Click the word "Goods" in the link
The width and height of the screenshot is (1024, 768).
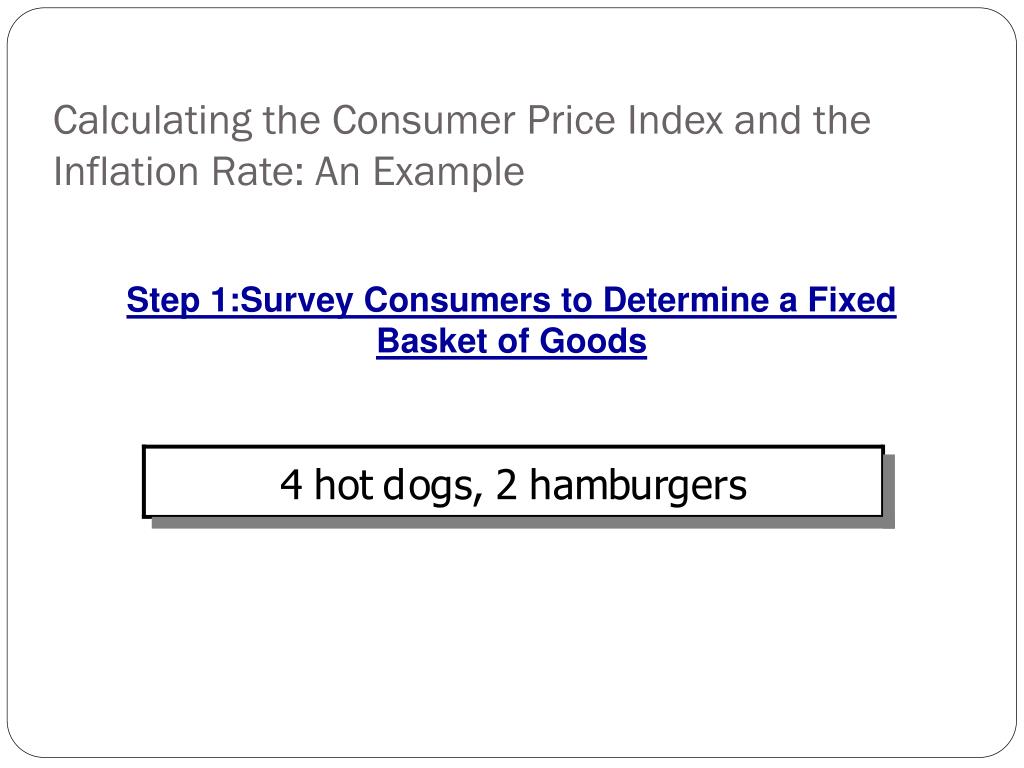point(593,341)
